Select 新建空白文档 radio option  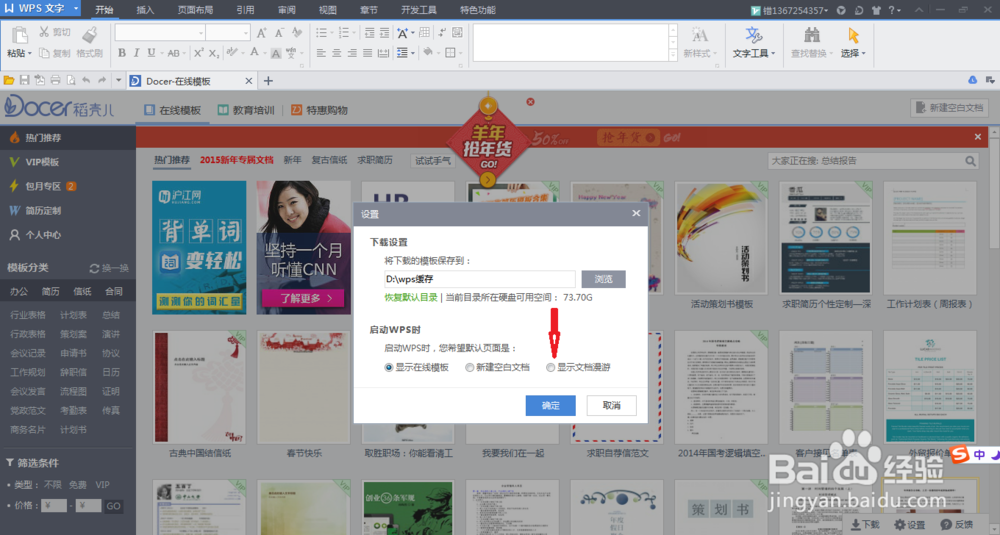(x=470, y=367)
